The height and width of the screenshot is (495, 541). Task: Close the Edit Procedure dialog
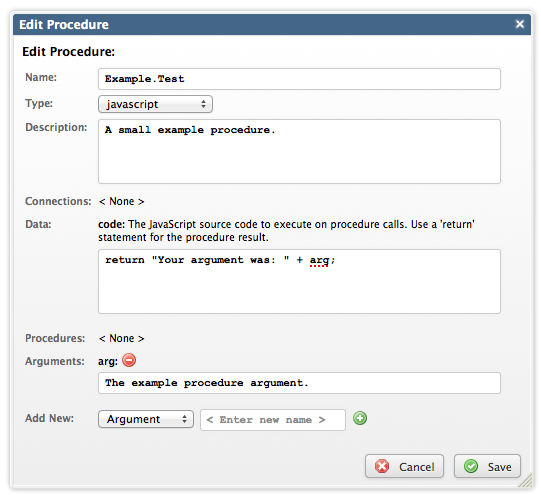tap(520, 24)
